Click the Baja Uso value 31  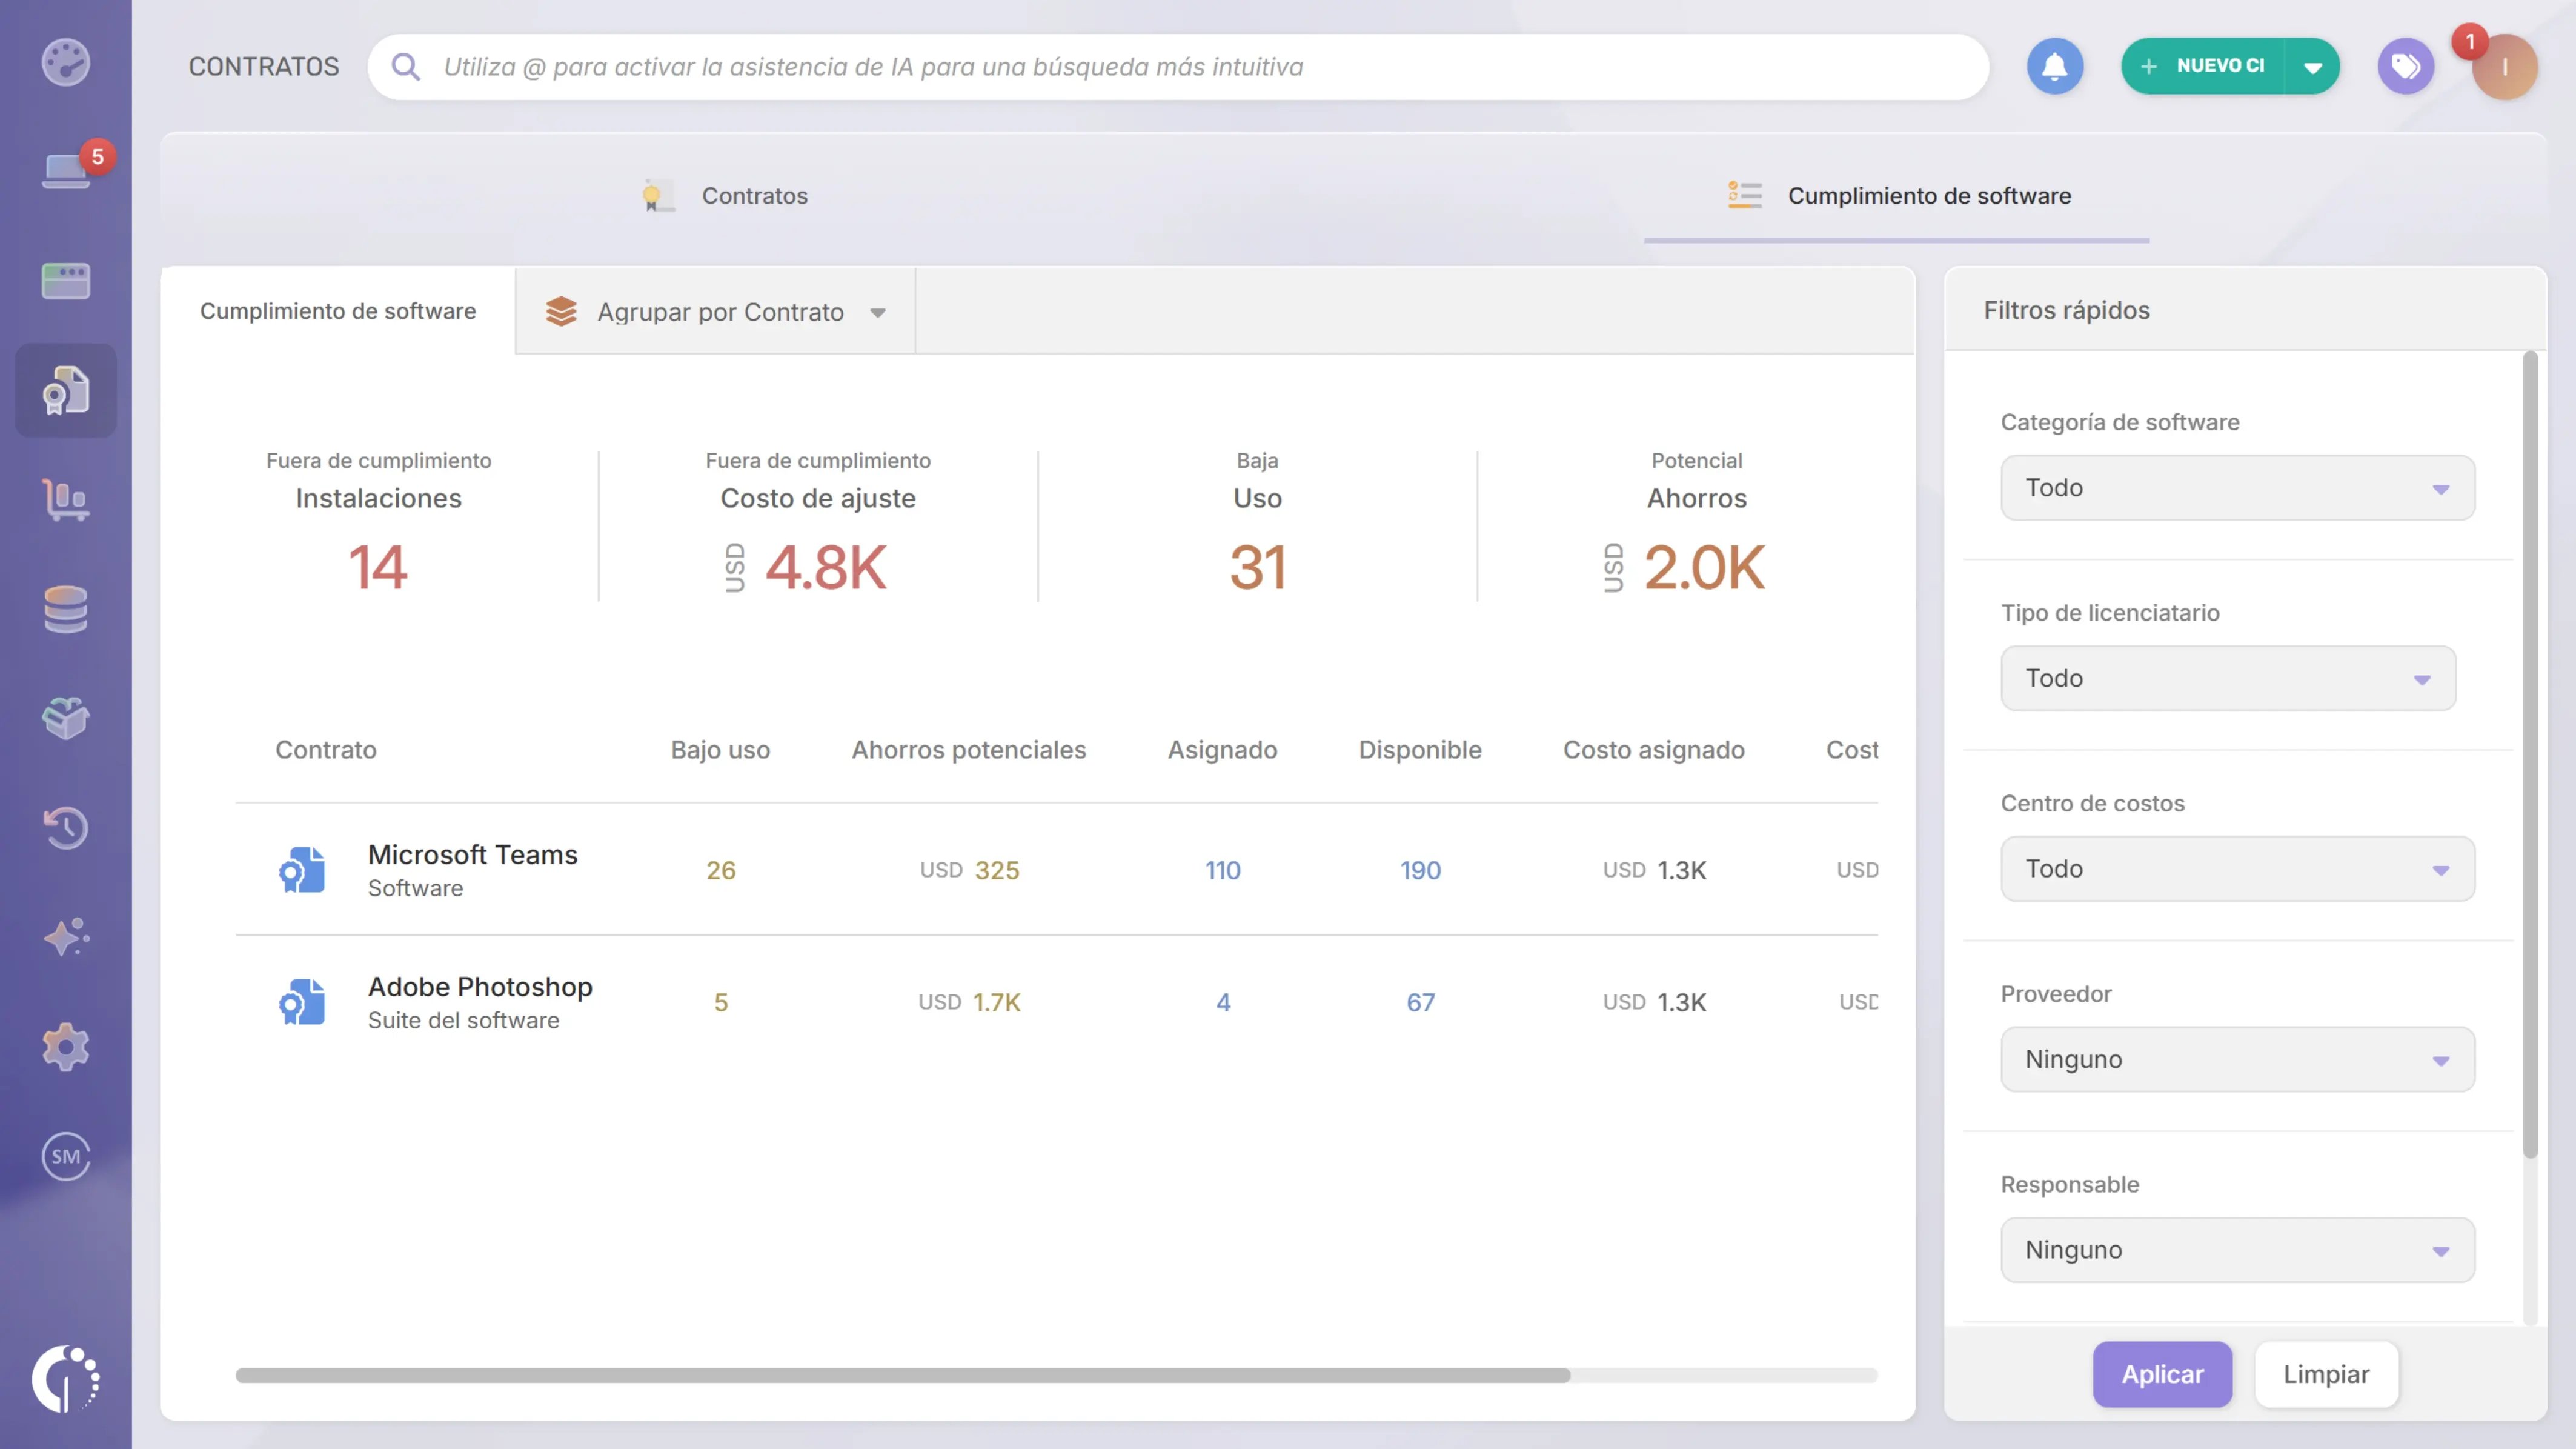click(1257, 567)
